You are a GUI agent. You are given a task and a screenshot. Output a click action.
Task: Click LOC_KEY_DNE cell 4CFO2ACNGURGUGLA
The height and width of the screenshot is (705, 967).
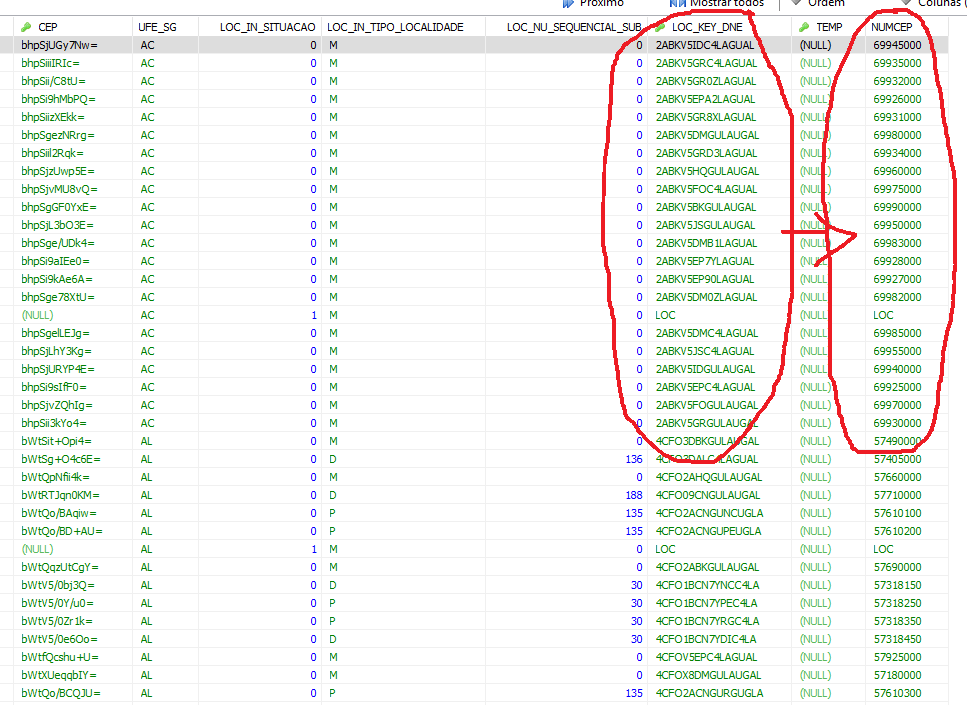(708, 693)
